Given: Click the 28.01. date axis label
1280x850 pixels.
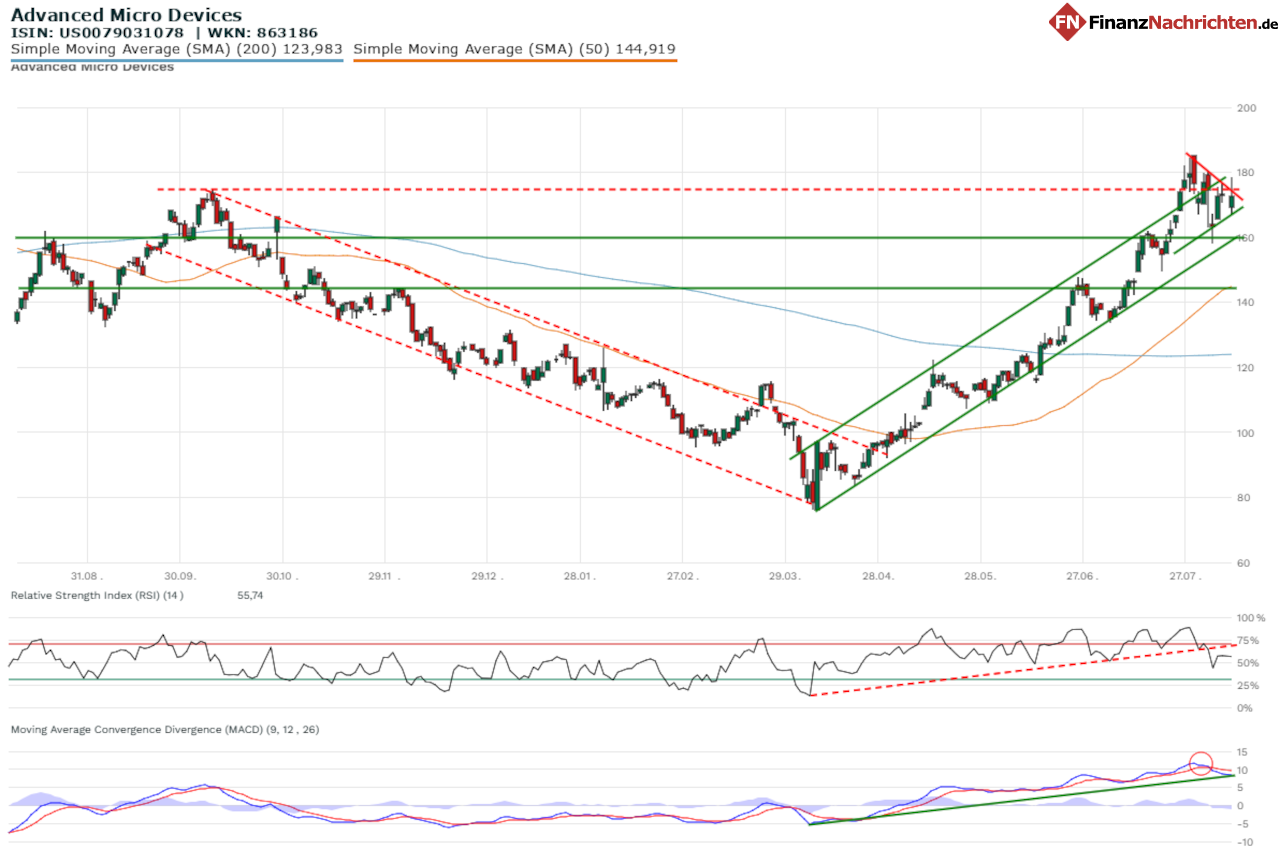Looking at the screenshot, I should point(579,576).
